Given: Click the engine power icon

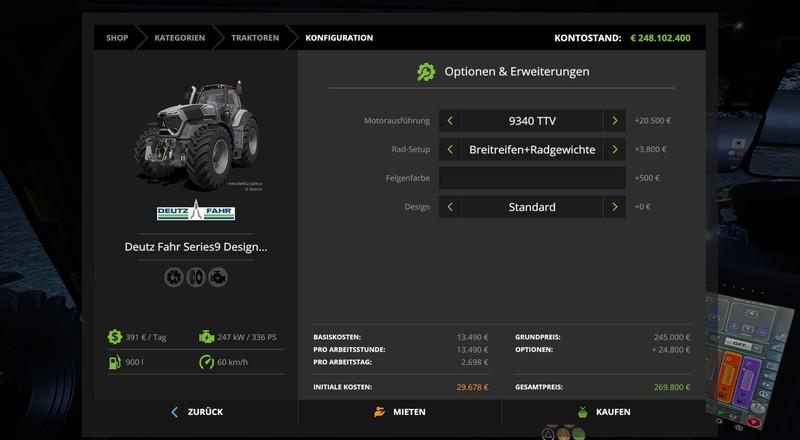Looking at the screenshot, I should pyautogui.click(x=206, y=337).
